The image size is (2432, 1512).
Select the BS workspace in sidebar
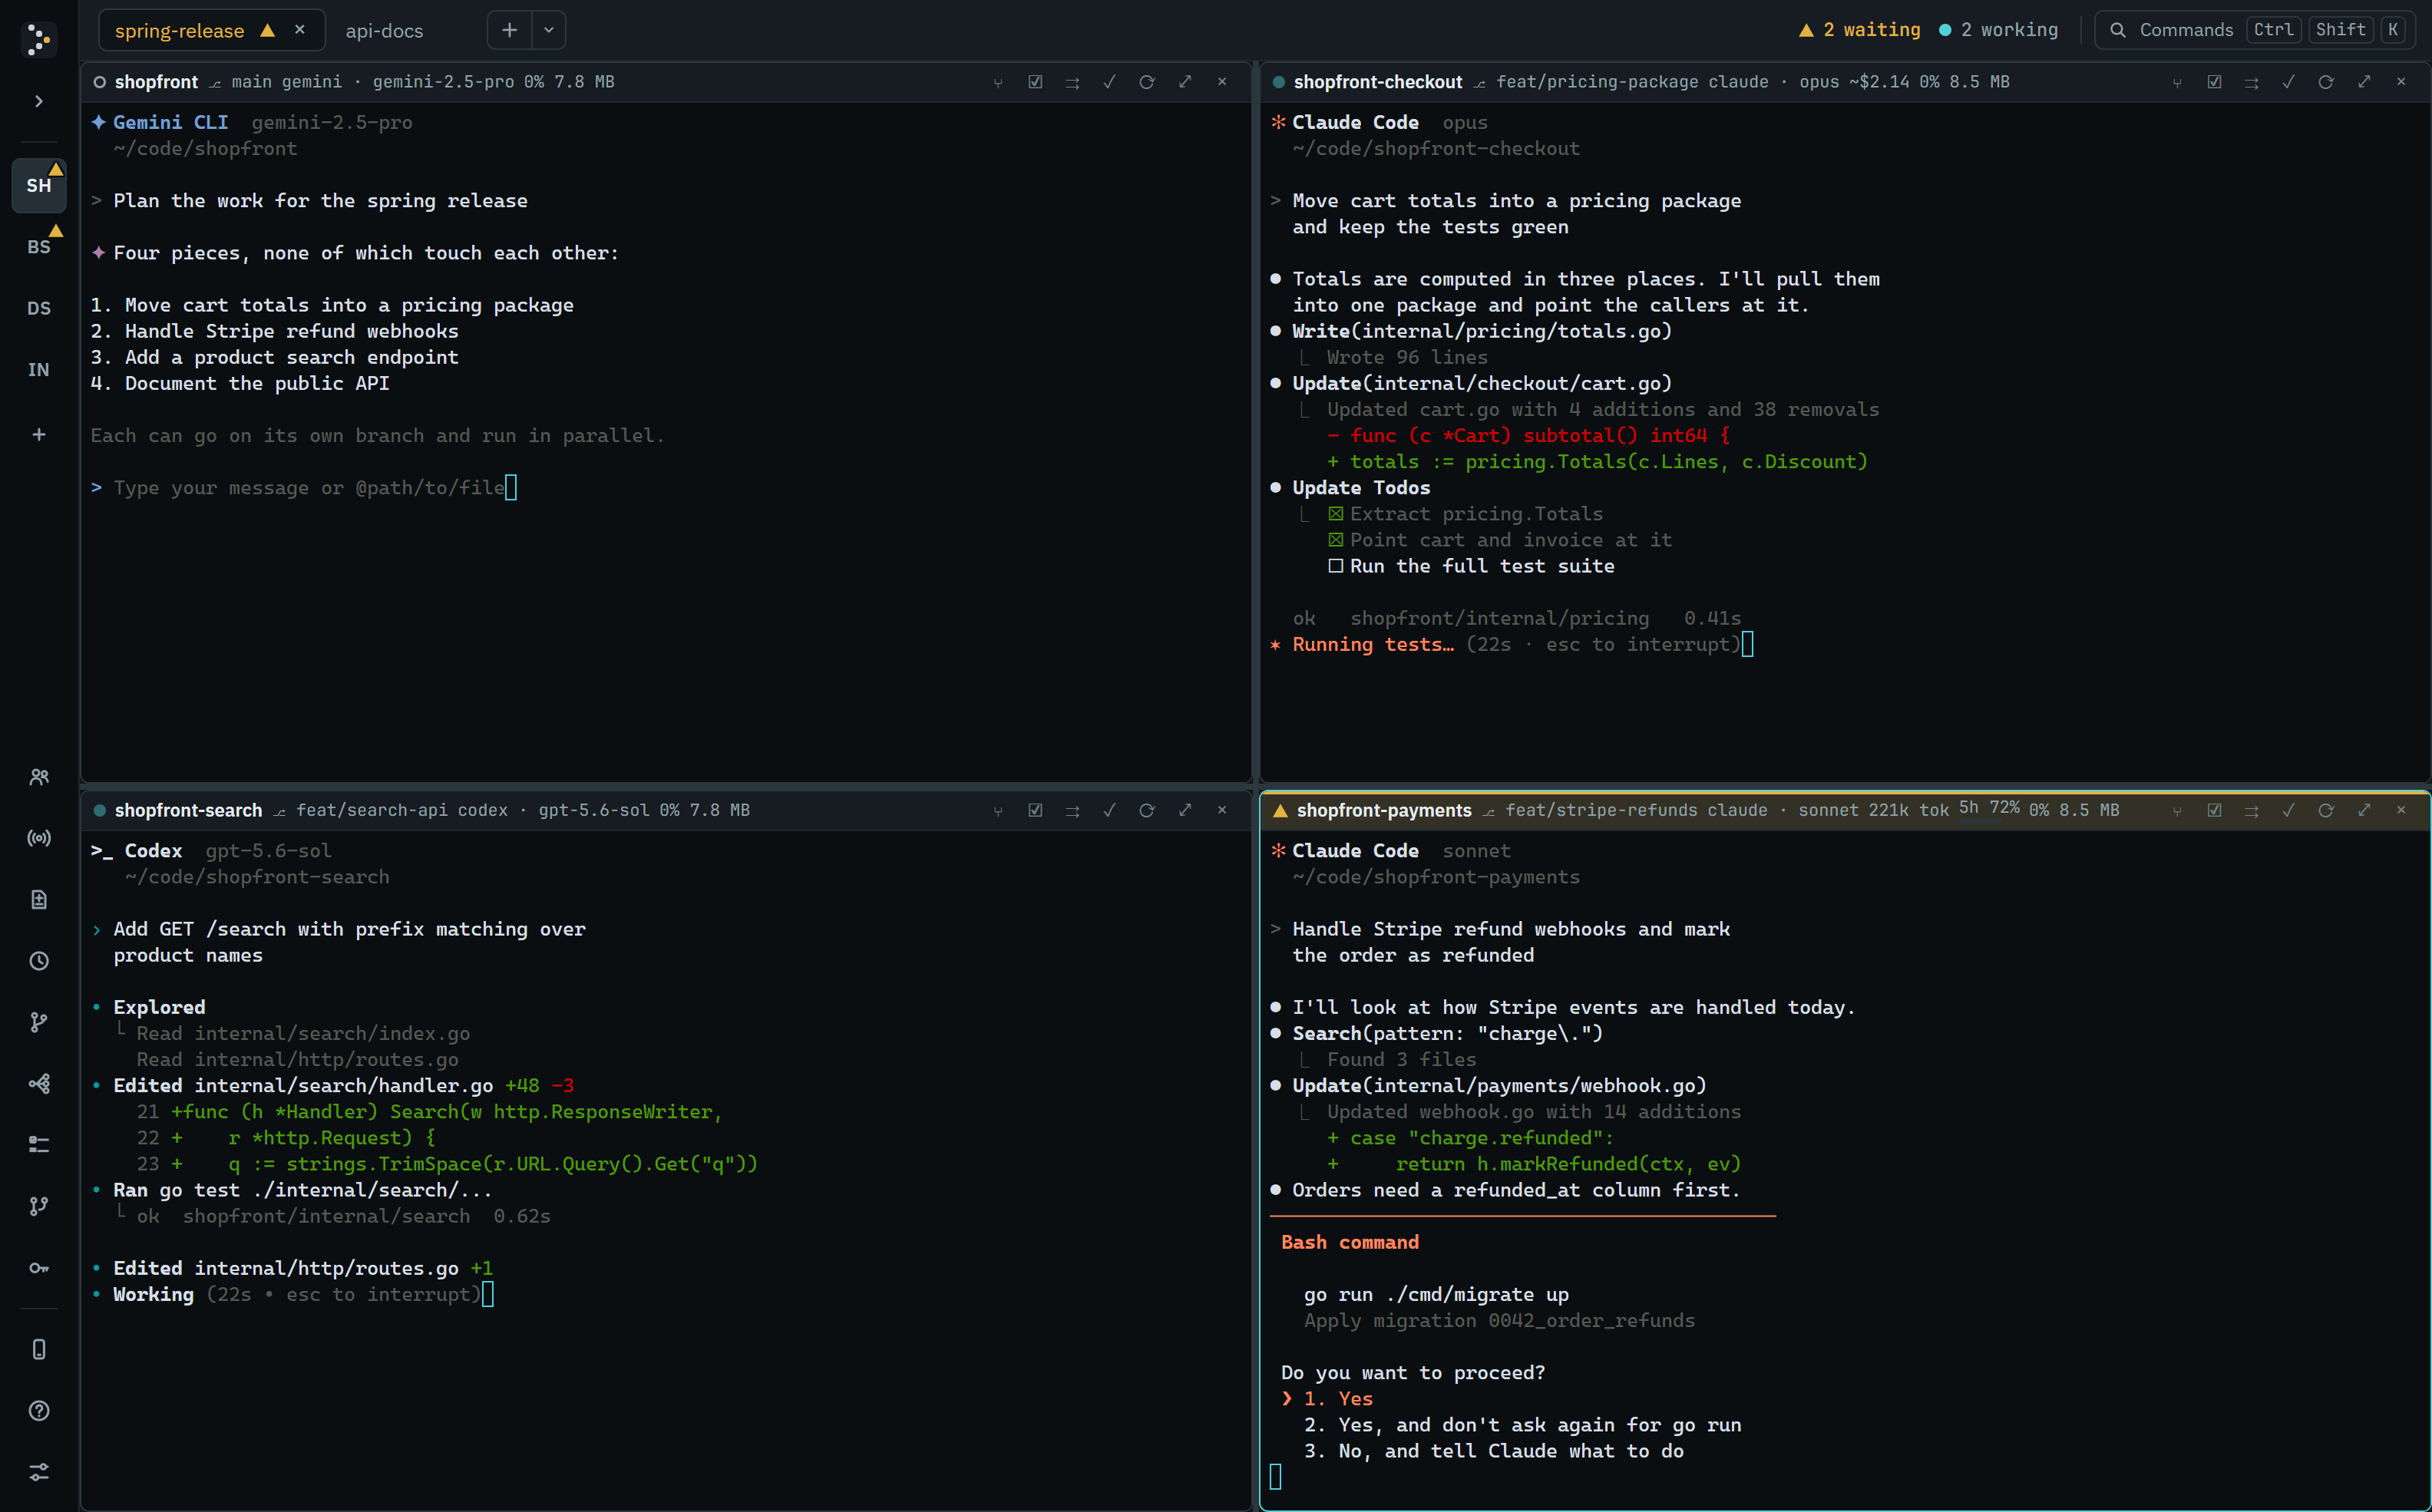pos(39,247)
